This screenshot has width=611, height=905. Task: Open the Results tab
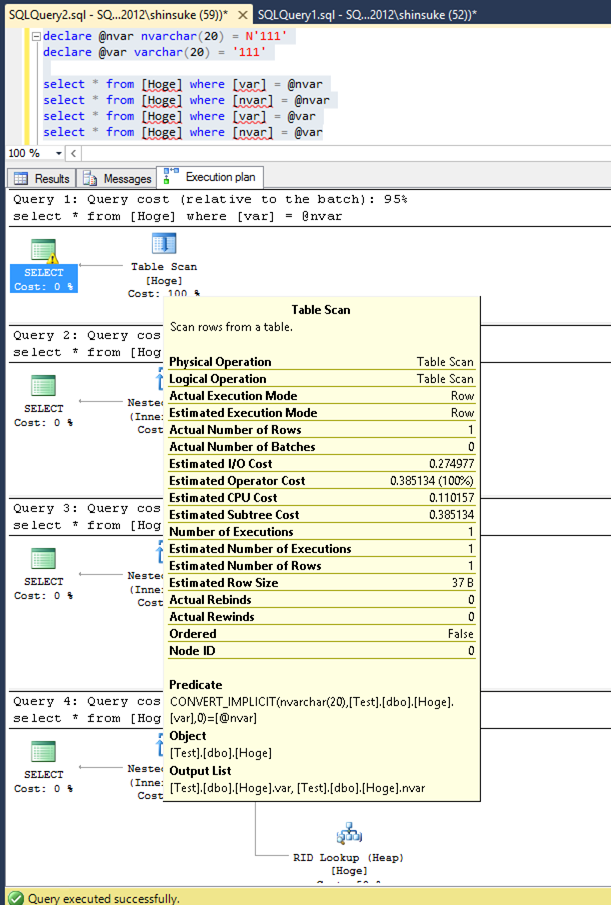pyautogui.click(x=42, y=178)
